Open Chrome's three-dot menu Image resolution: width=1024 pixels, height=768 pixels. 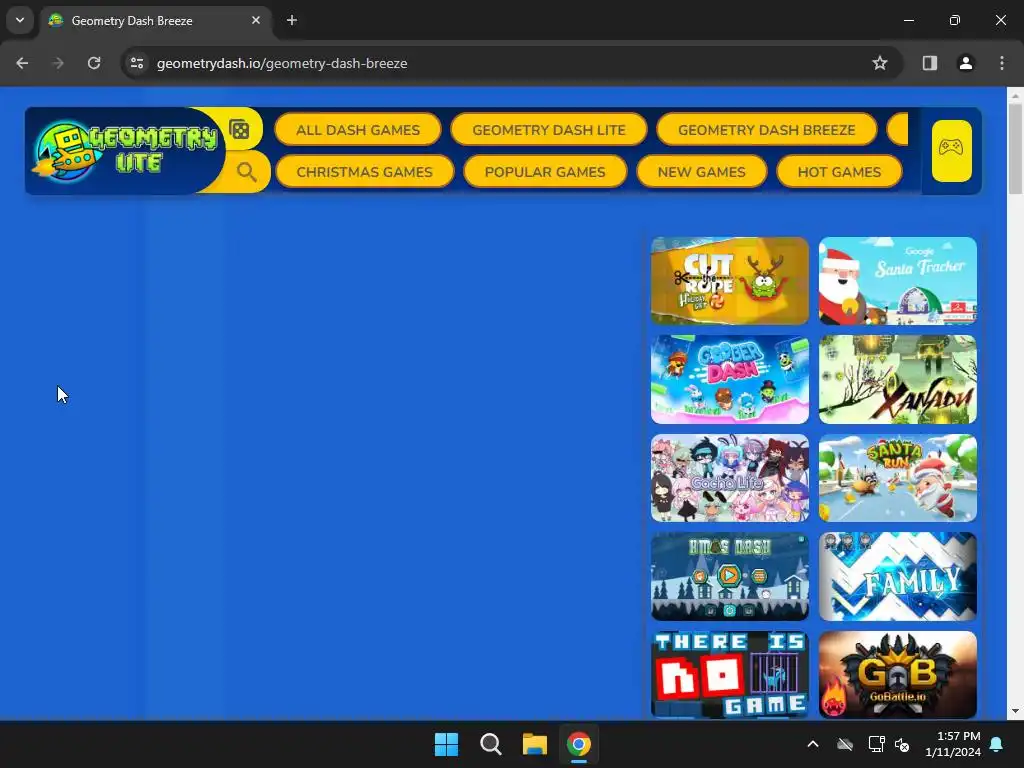tap(1002, 63)
